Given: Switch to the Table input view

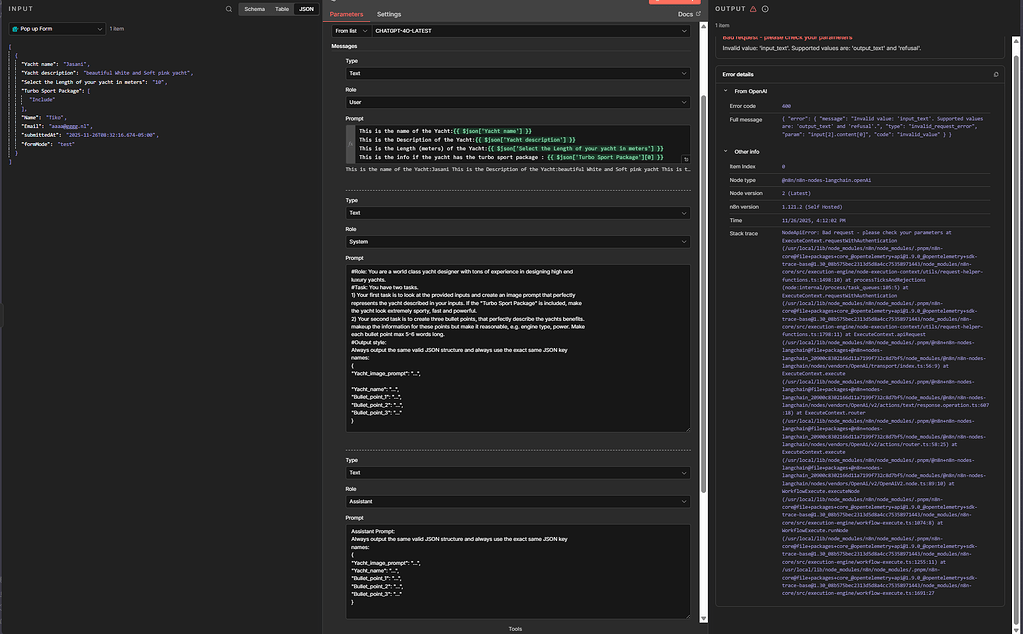Looking at the screenshot, I should point(282,8).
